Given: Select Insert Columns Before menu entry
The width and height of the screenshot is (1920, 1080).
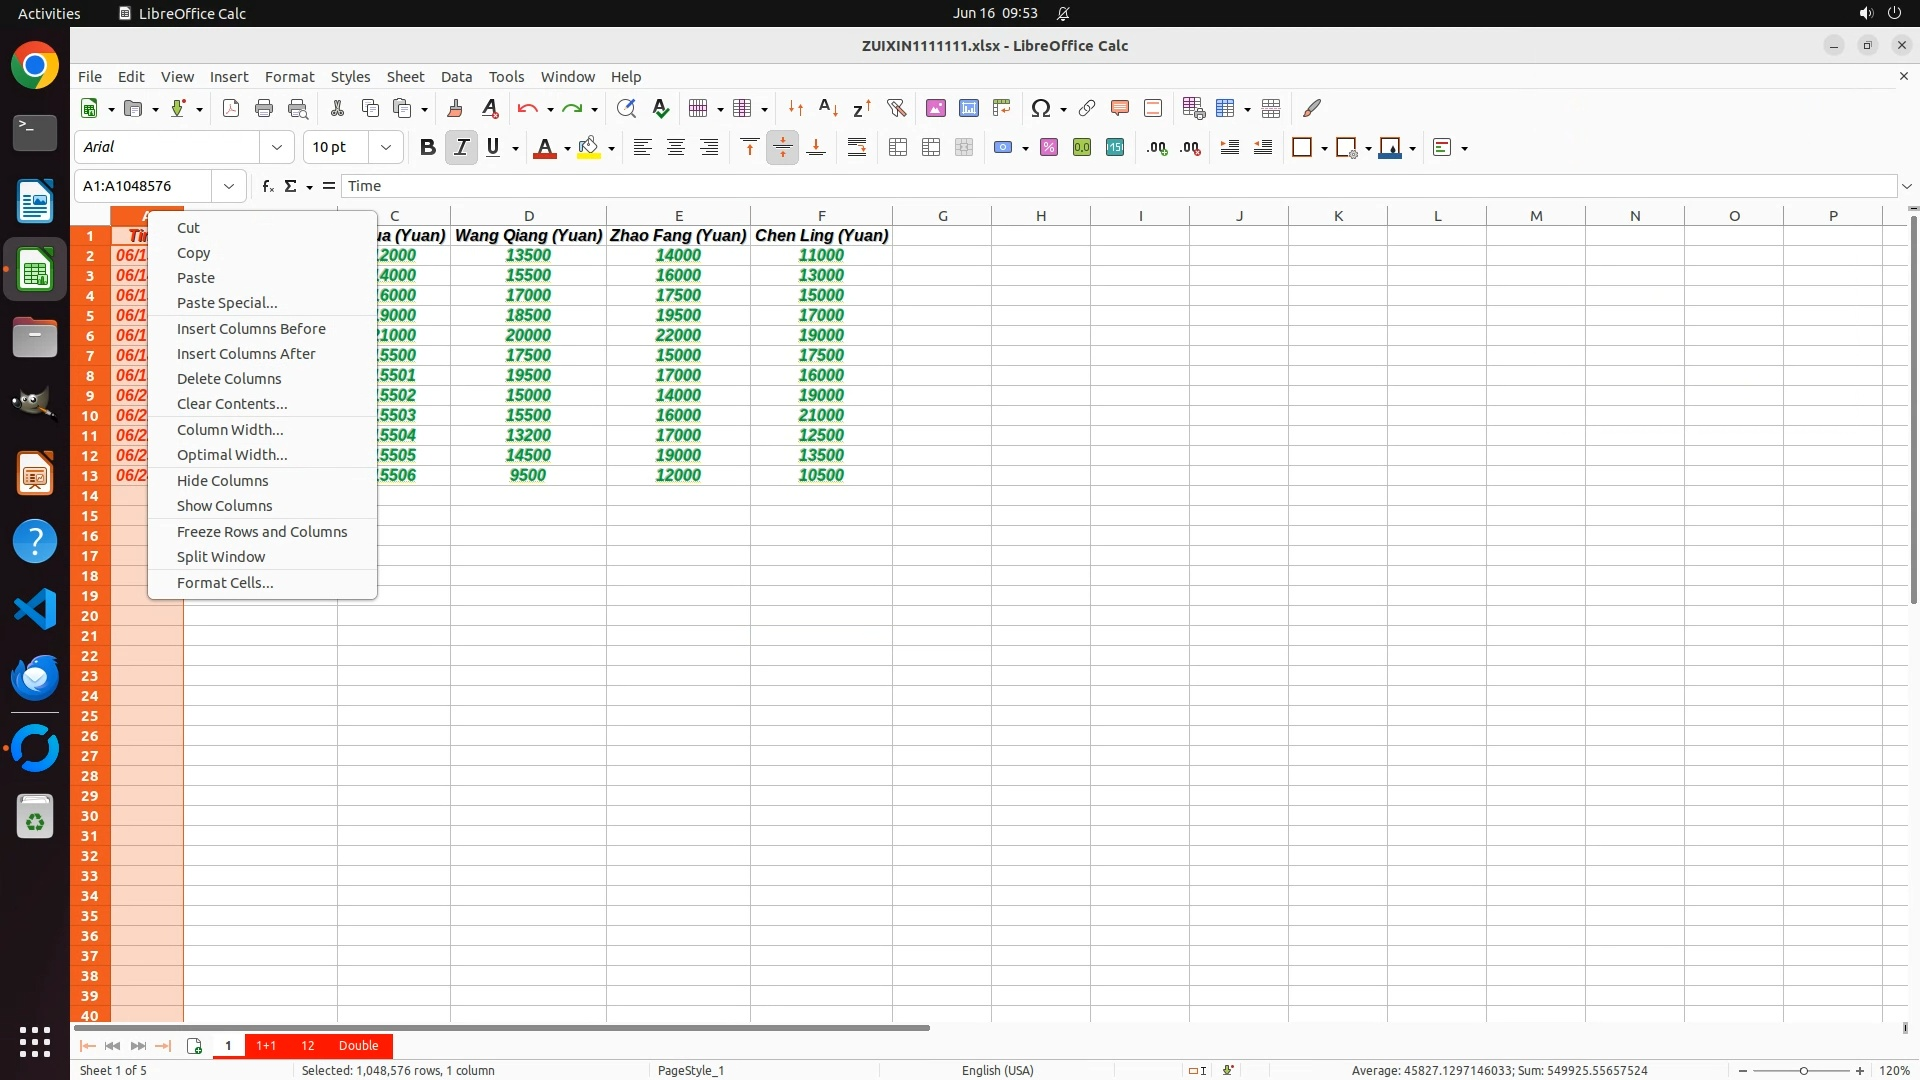Looking at the screenshot, I should (251, 329).
